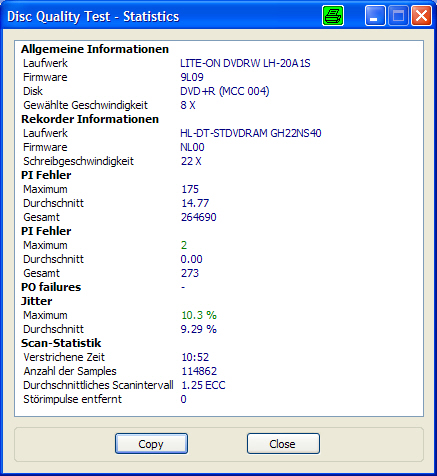Click the PI average value 14.77

tap(195, 203)
